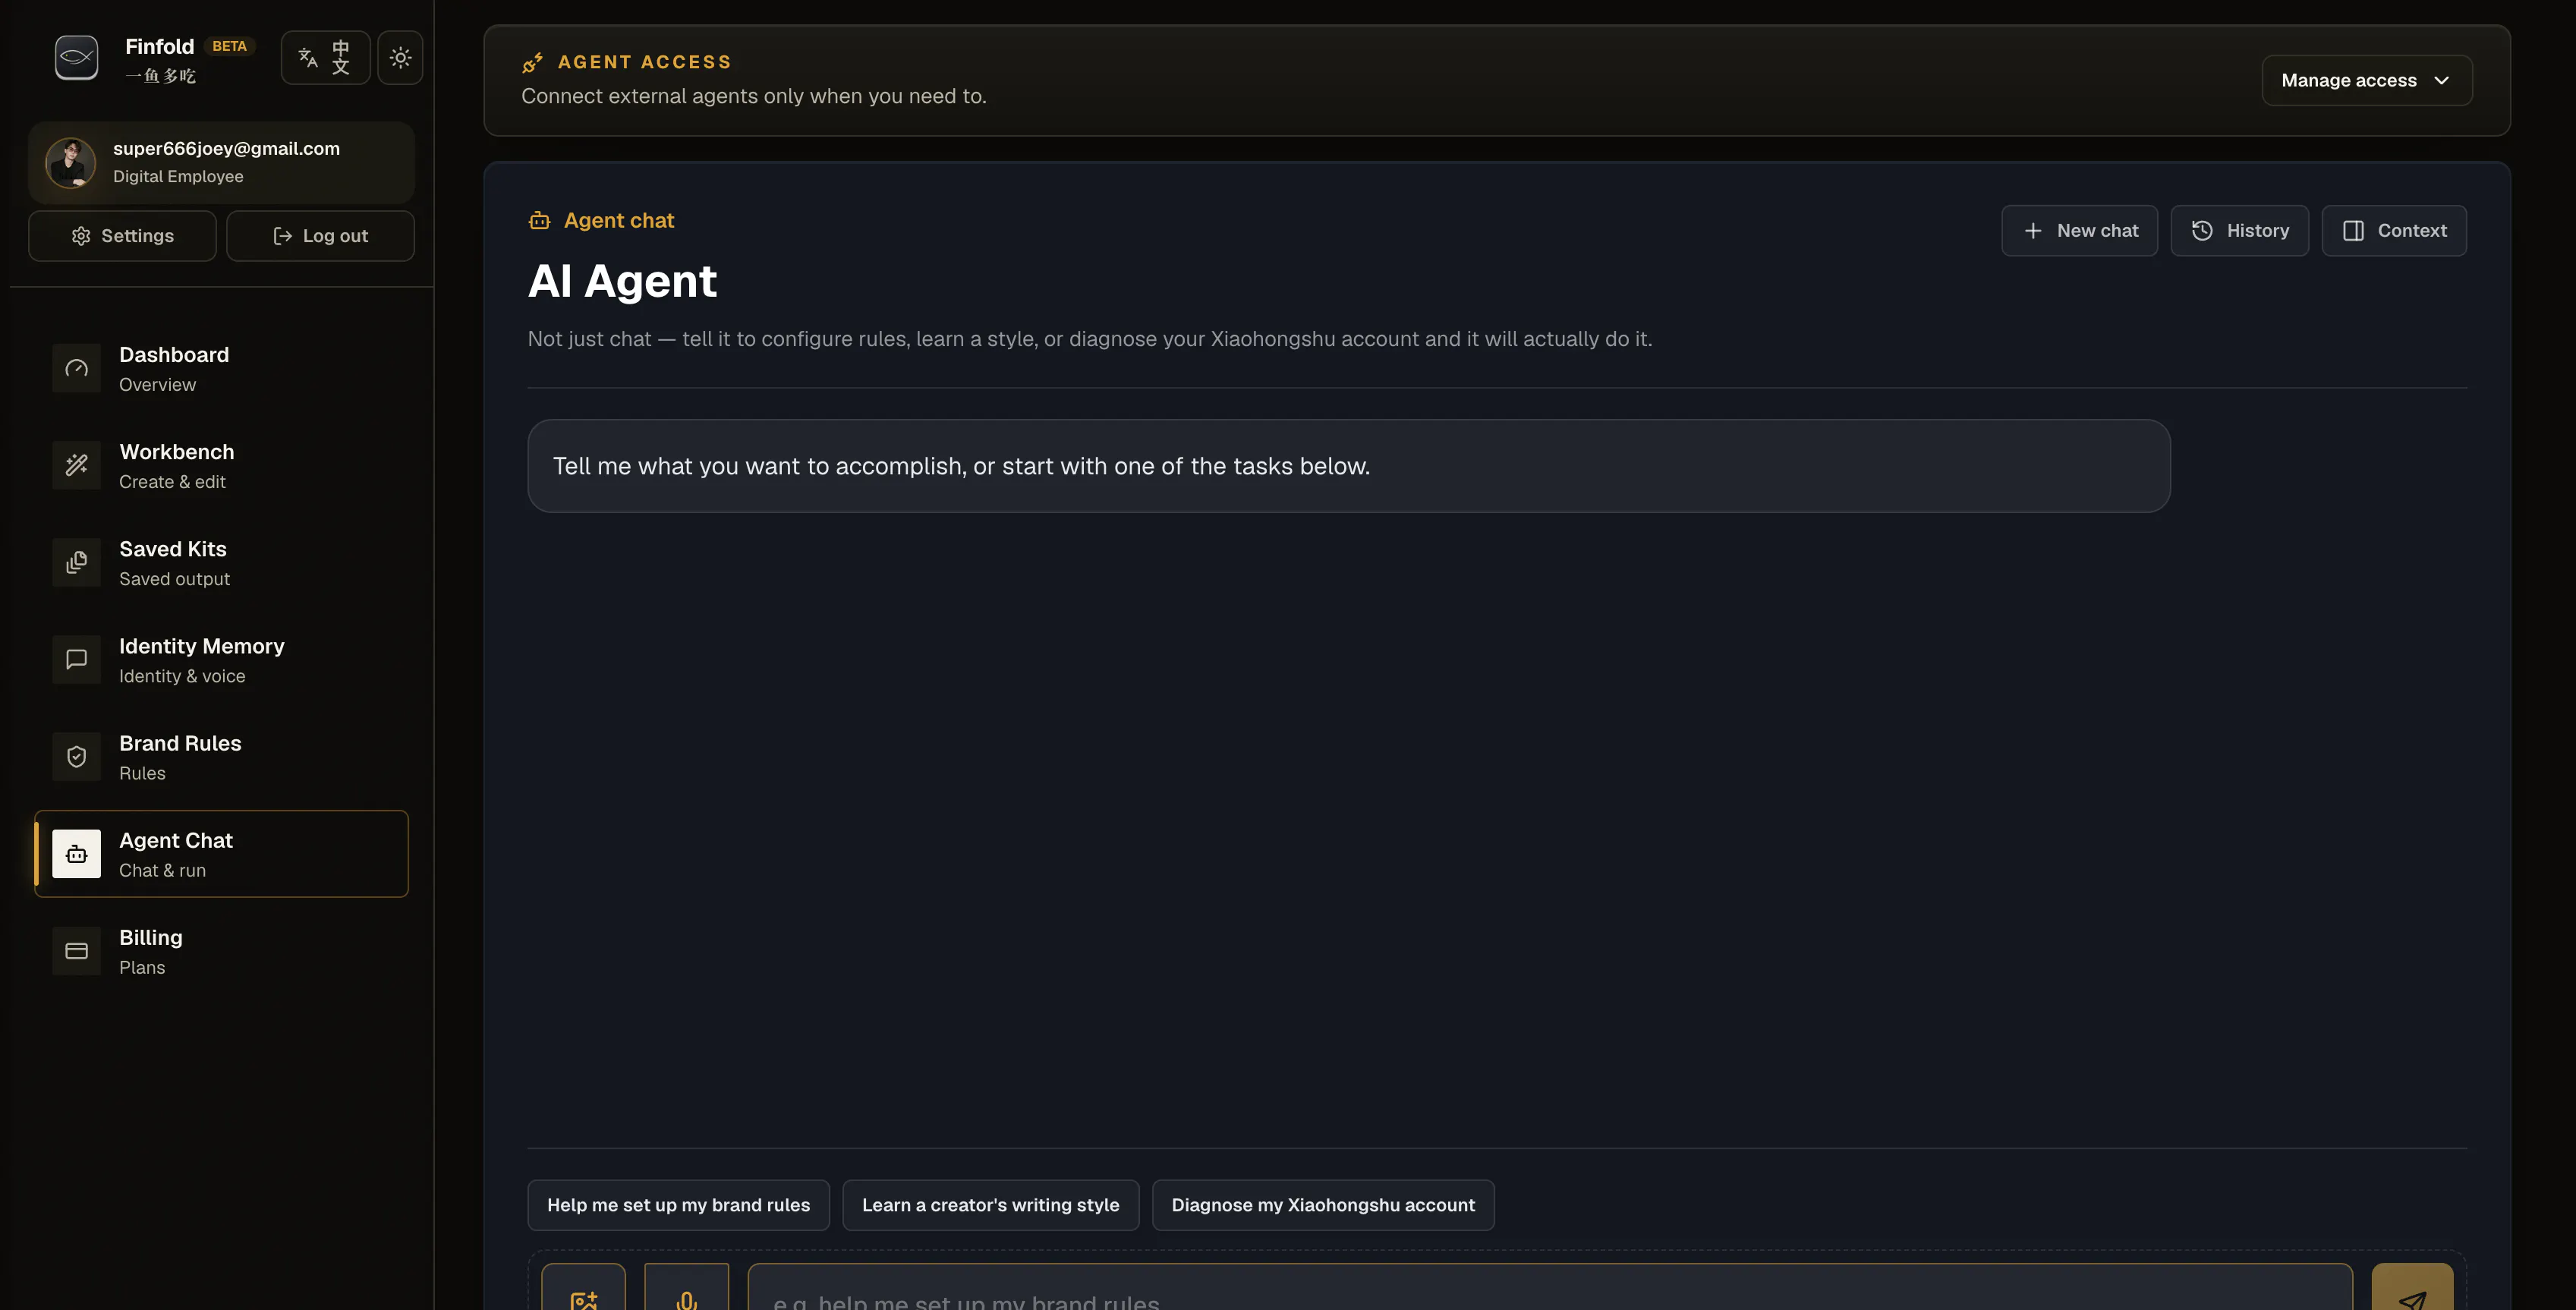Click the Billing card icon
This screenshot has width=2576, height=1310.
pyautogui.click(x=76, y=950)
